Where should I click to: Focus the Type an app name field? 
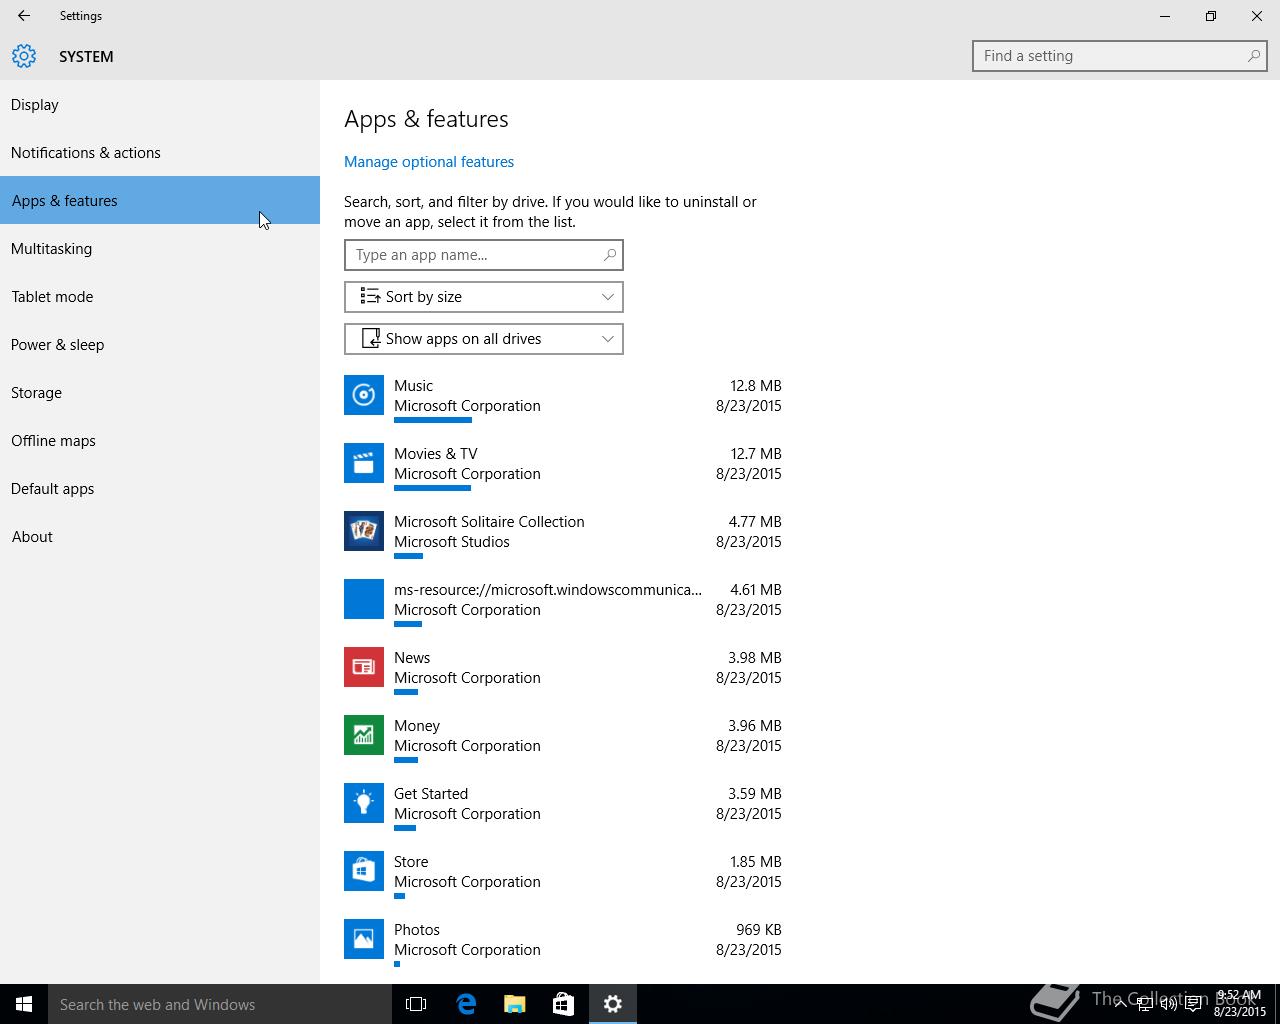pos(475,255)
